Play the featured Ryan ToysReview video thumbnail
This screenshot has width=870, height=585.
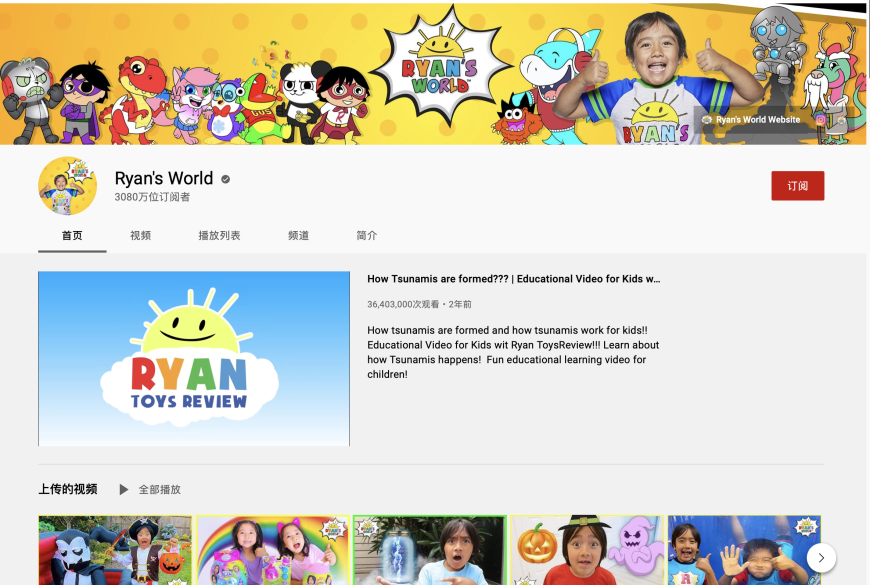(x=194, y=358)
